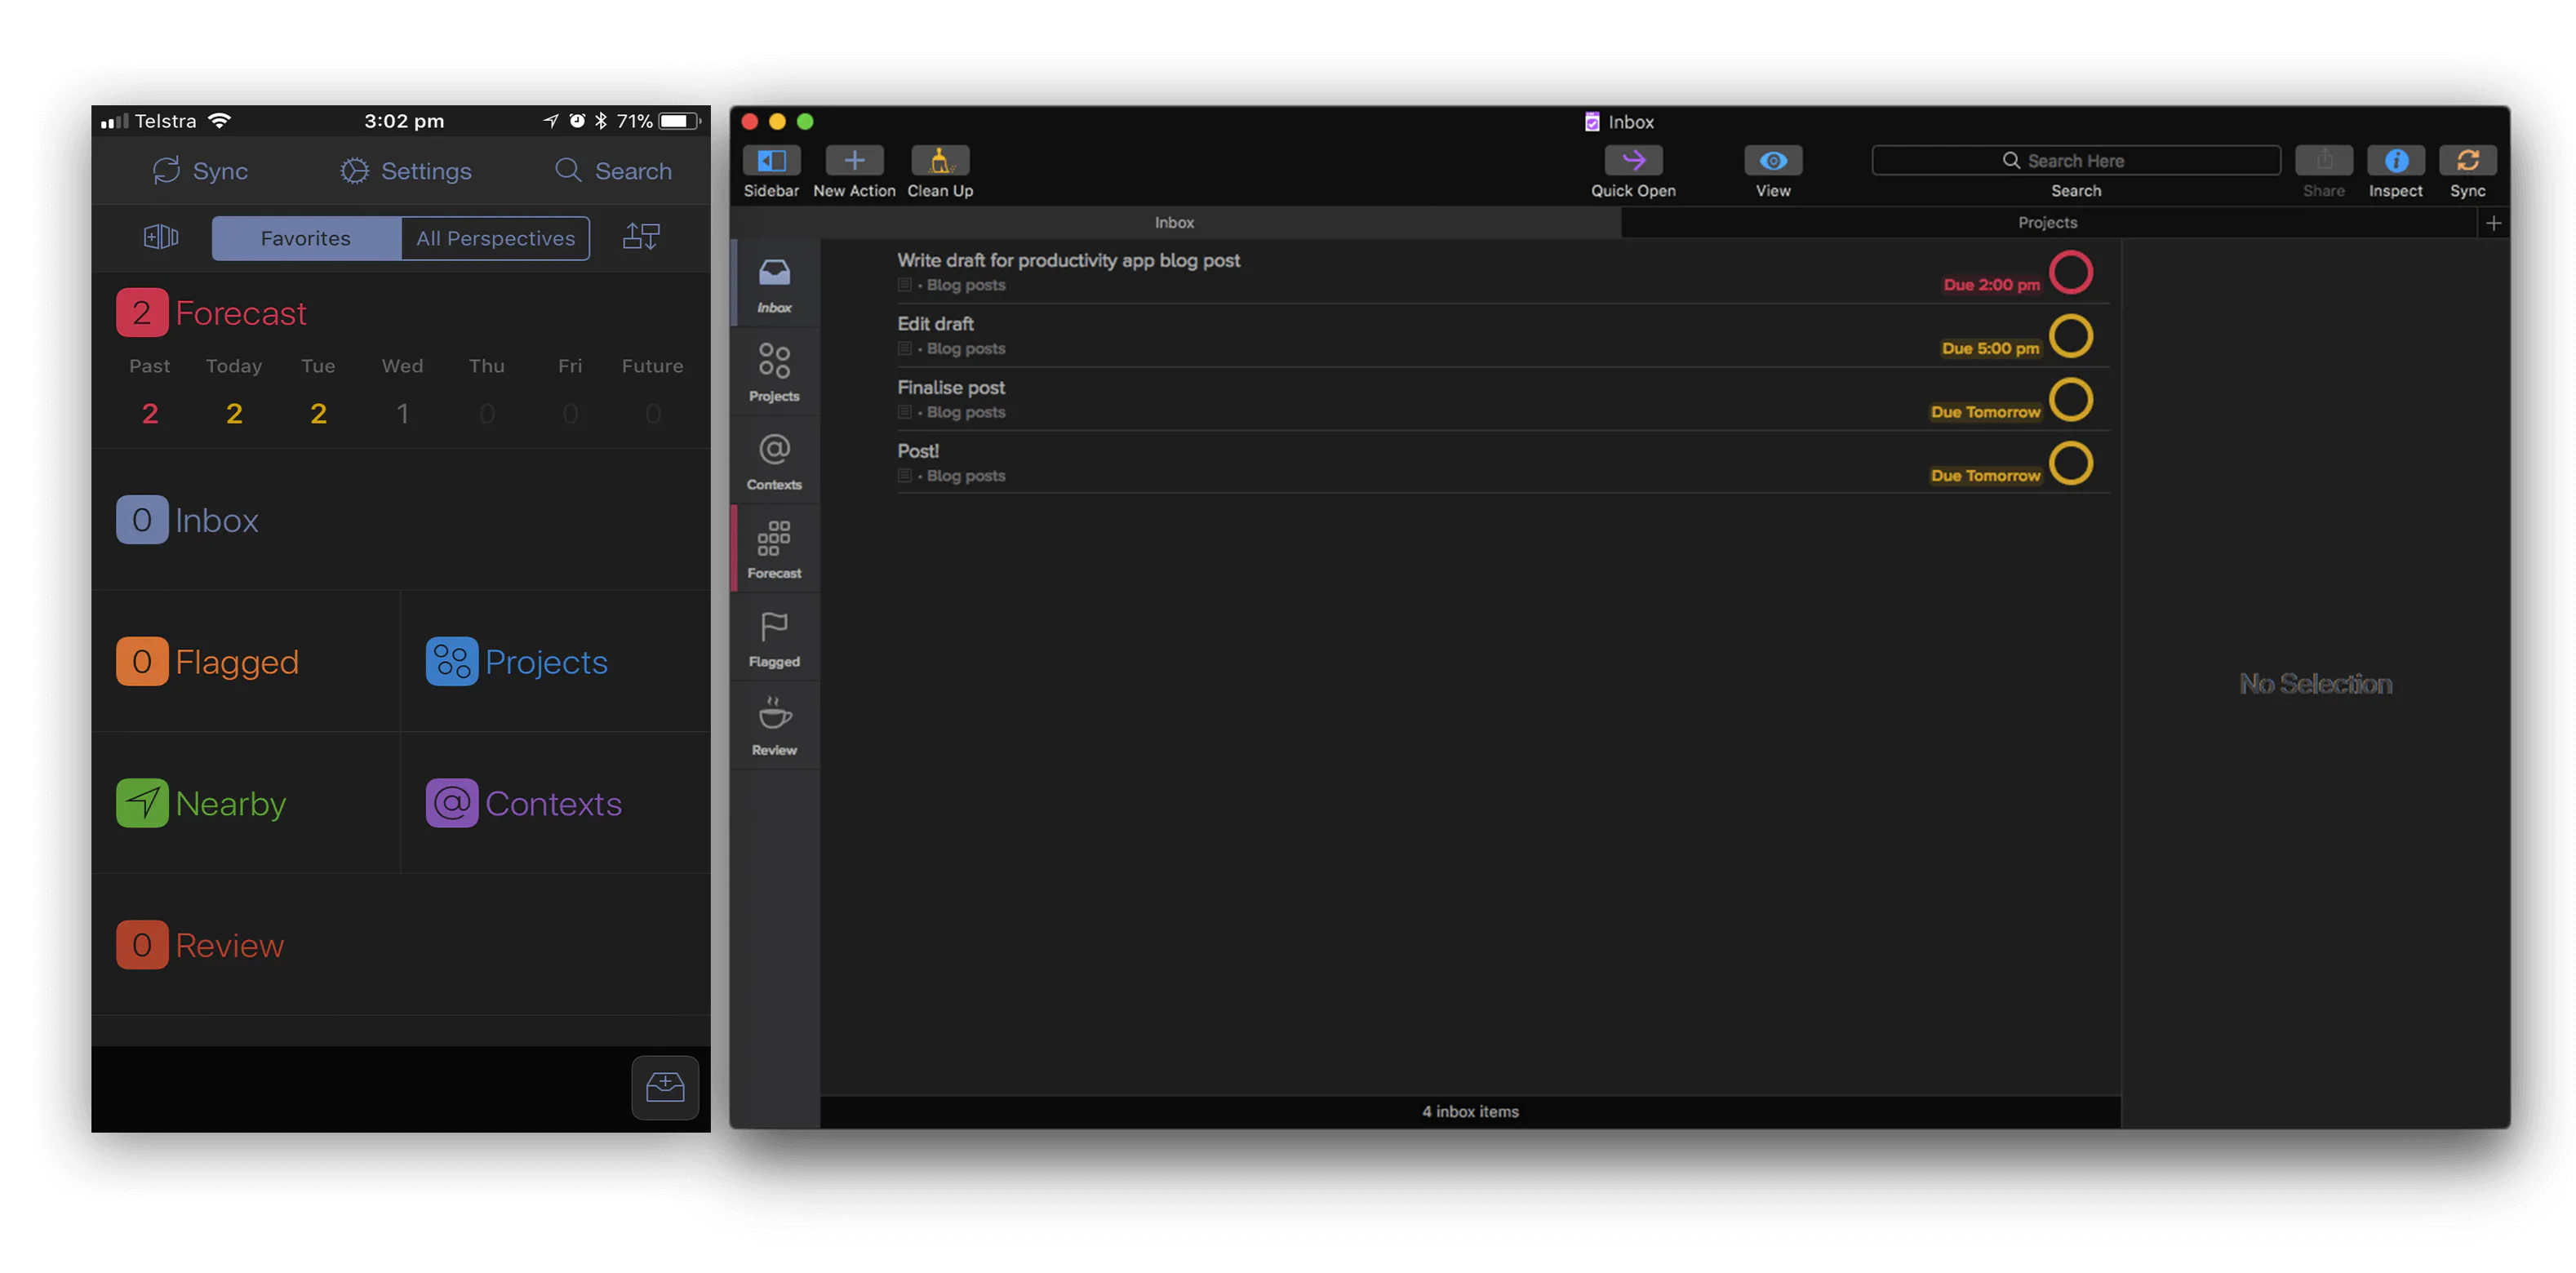
Task: Select the Inbox sidebar perspective
Action: (x=774, y=284)
